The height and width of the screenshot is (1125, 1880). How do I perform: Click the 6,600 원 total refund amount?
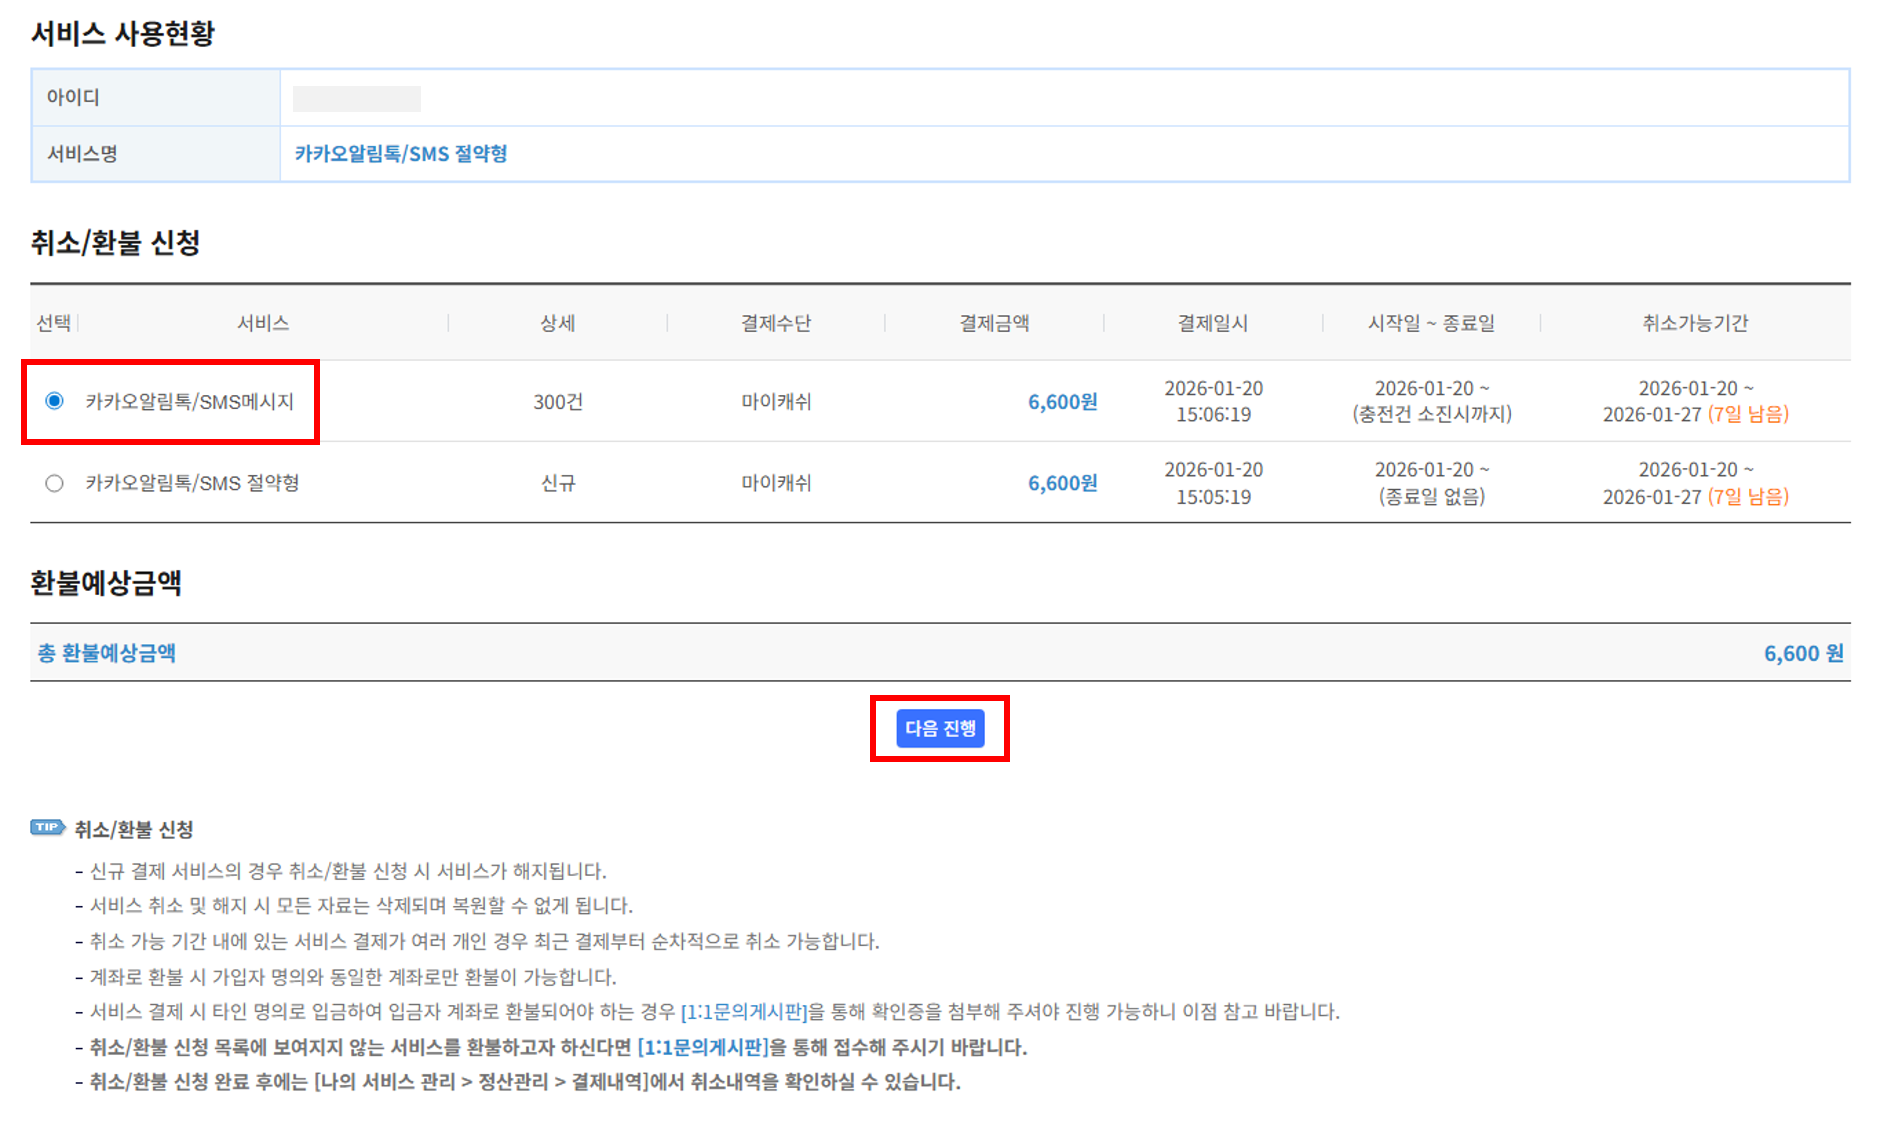click(x=1803, y=653)
